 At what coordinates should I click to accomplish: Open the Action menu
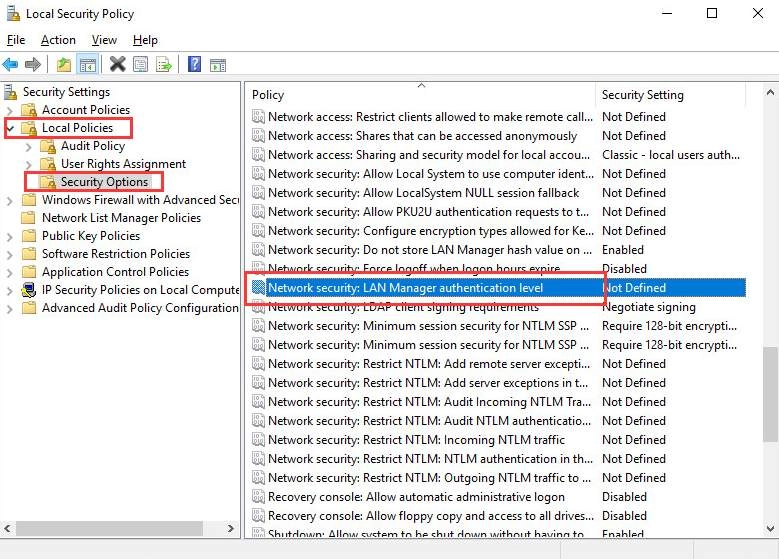point(58,40)
